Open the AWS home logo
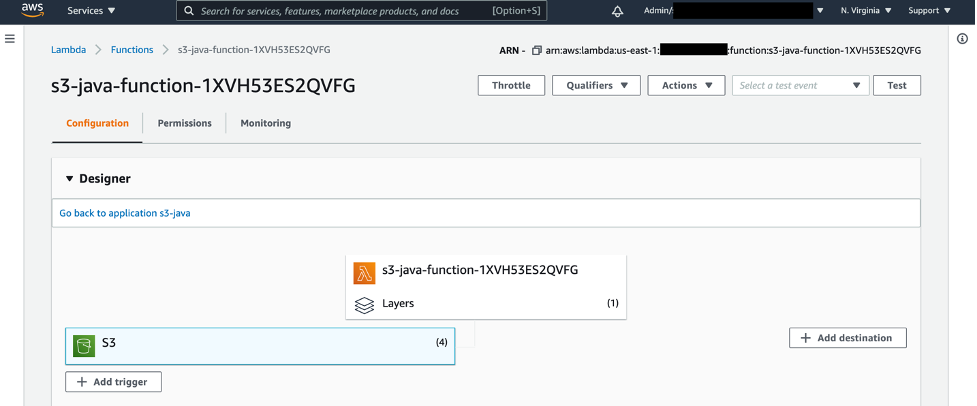The image size is (977, 406). click(32, 10)
